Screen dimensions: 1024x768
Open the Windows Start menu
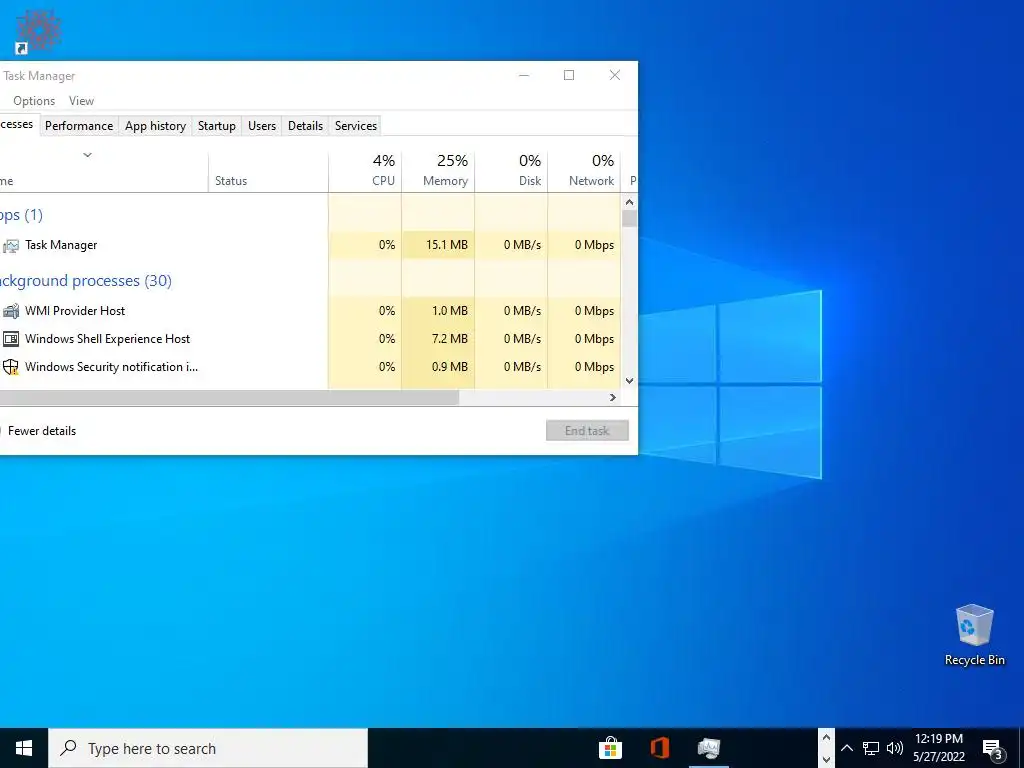pos(24,748)
